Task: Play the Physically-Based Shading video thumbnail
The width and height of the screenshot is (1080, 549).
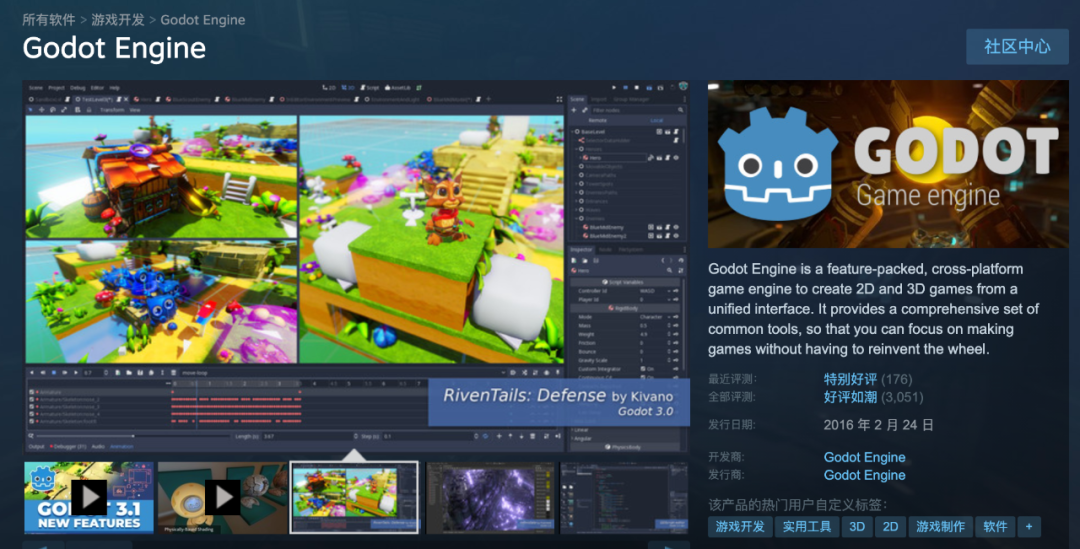Action: tap(222, 497)
